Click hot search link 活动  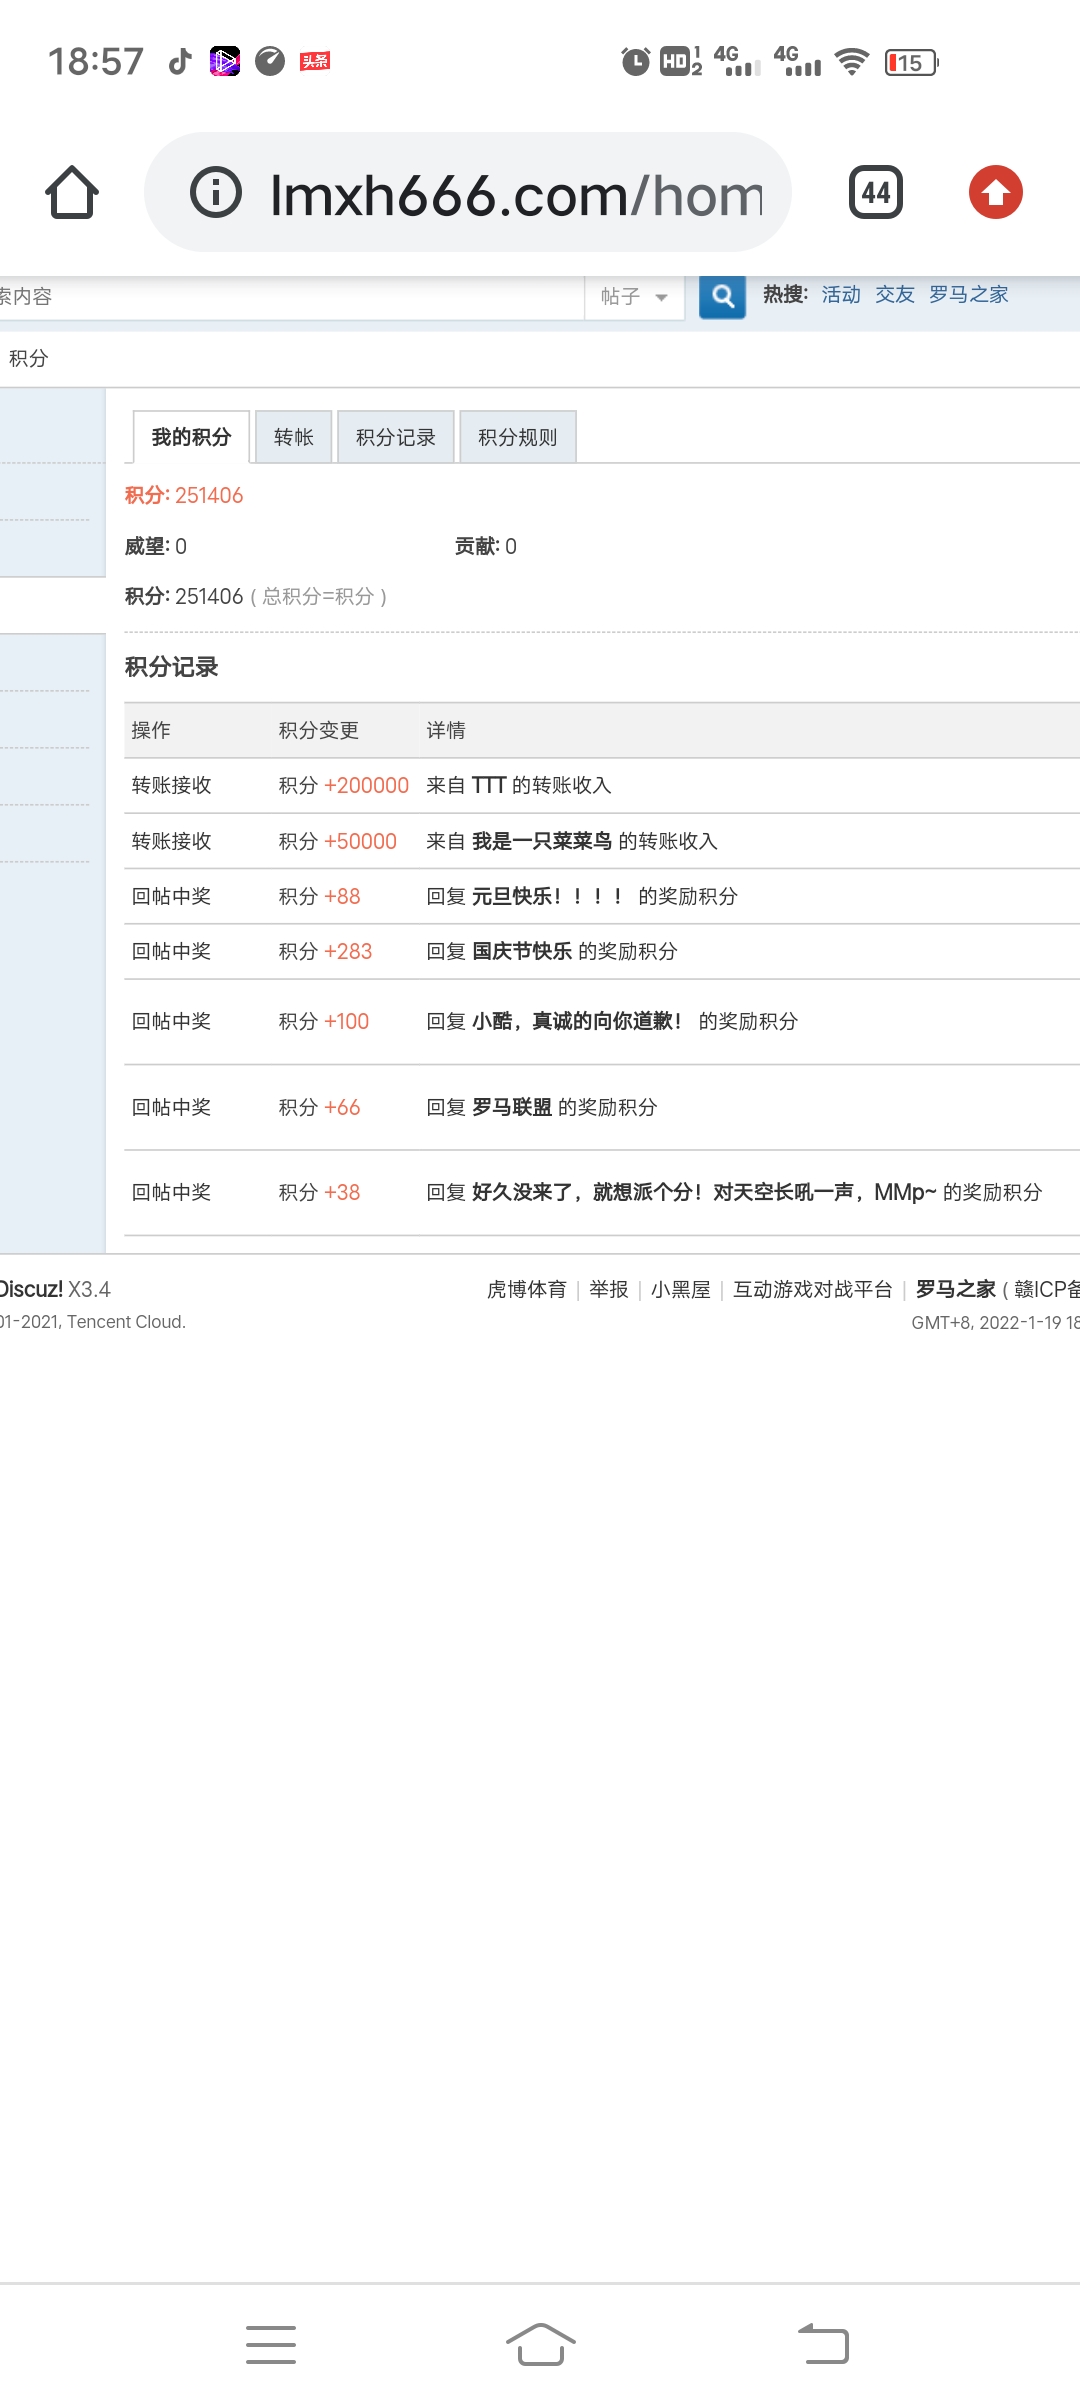[x=841, y=295]
